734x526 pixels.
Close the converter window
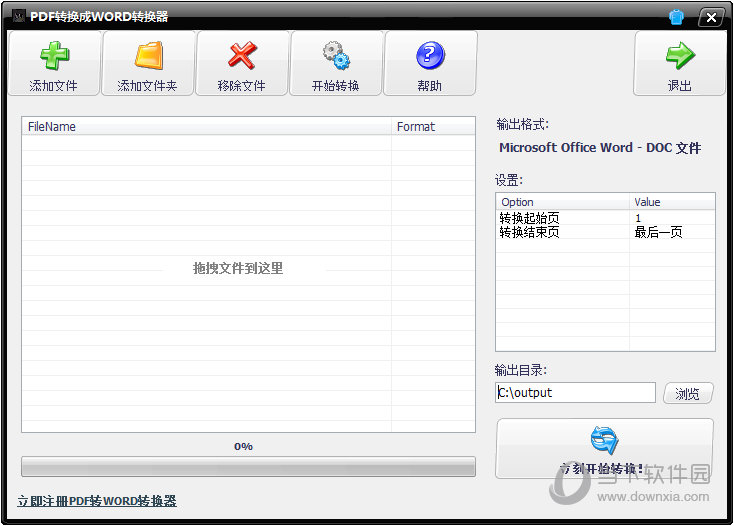click(x=711, y=18)
